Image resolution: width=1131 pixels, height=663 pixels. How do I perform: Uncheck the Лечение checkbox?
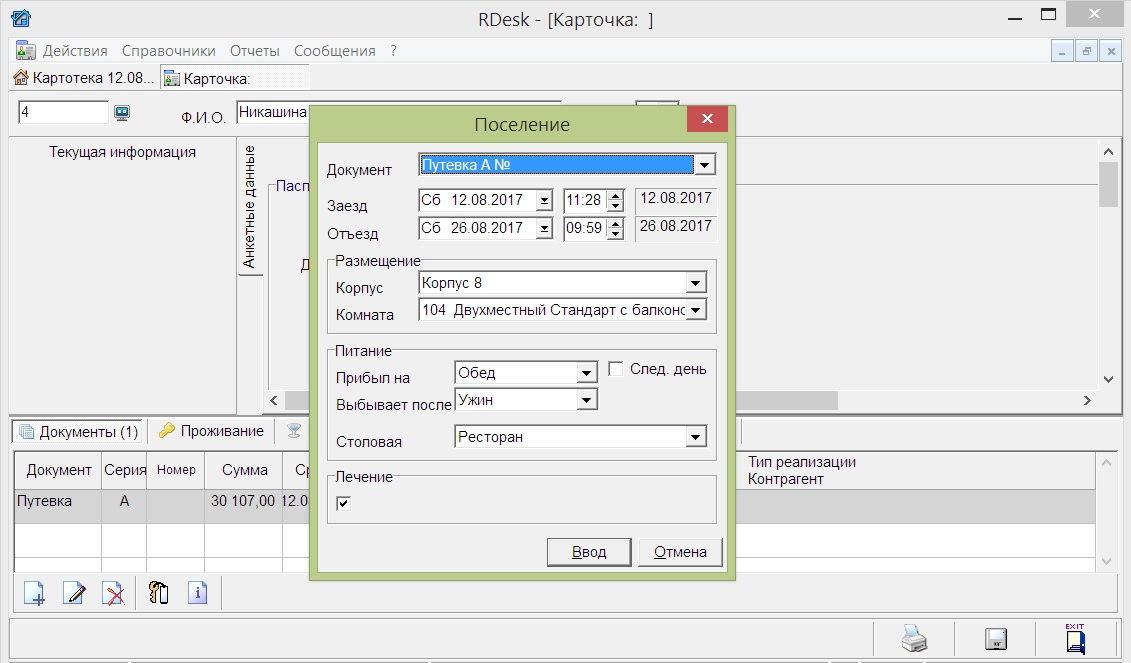(x=343, y=503)
